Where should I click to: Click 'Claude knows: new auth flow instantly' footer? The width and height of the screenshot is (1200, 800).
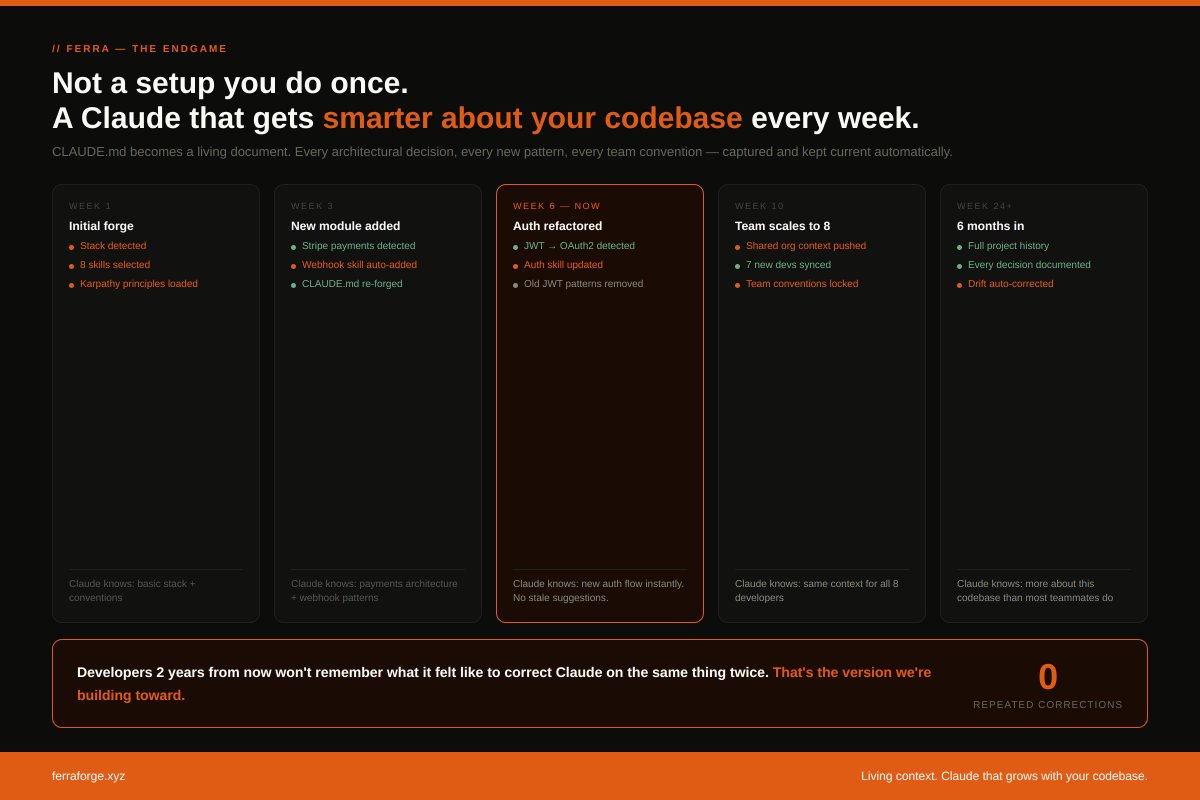pyautogui.click(x=598, y=590)
